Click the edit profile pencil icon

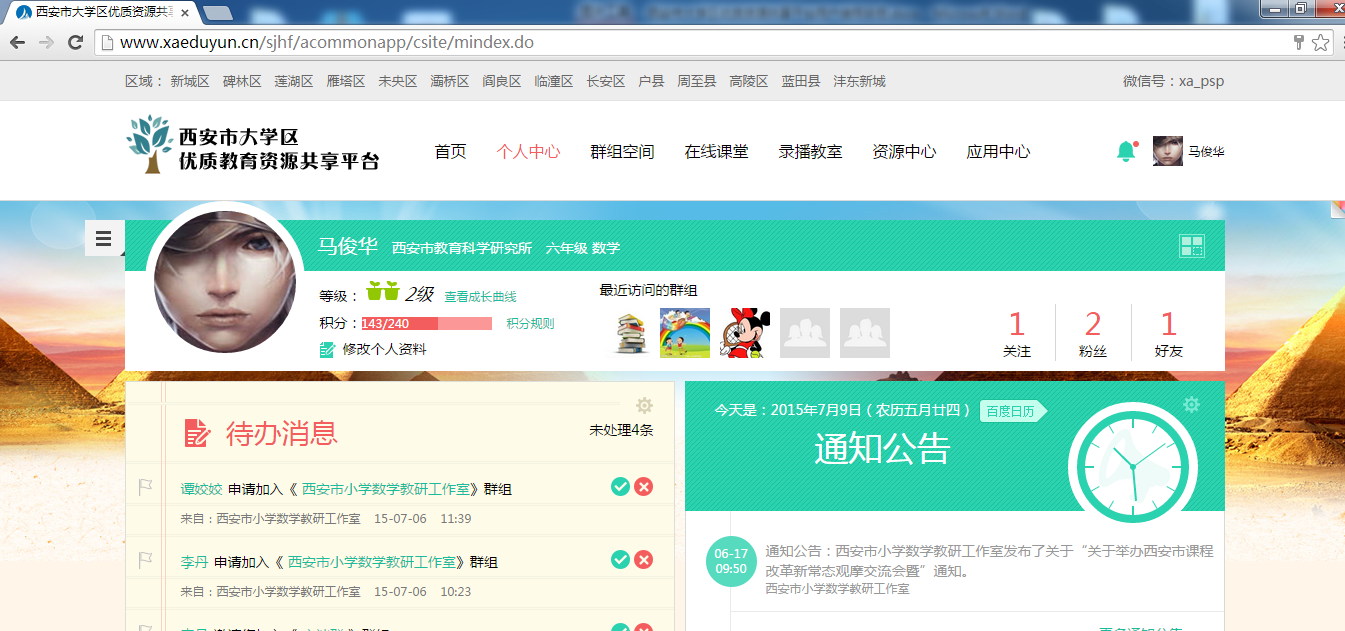click(x=327, y=350)
